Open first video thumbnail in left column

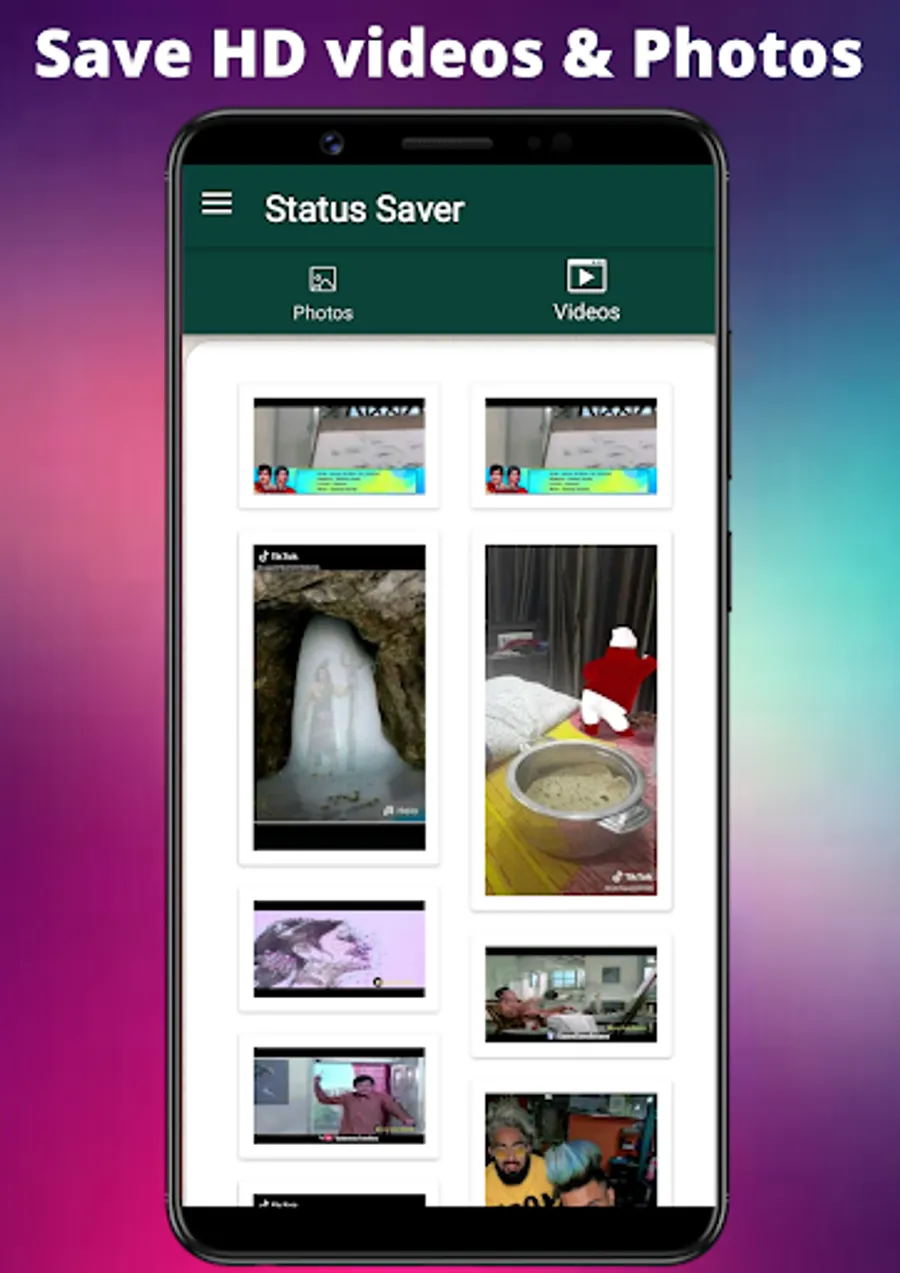339,446
